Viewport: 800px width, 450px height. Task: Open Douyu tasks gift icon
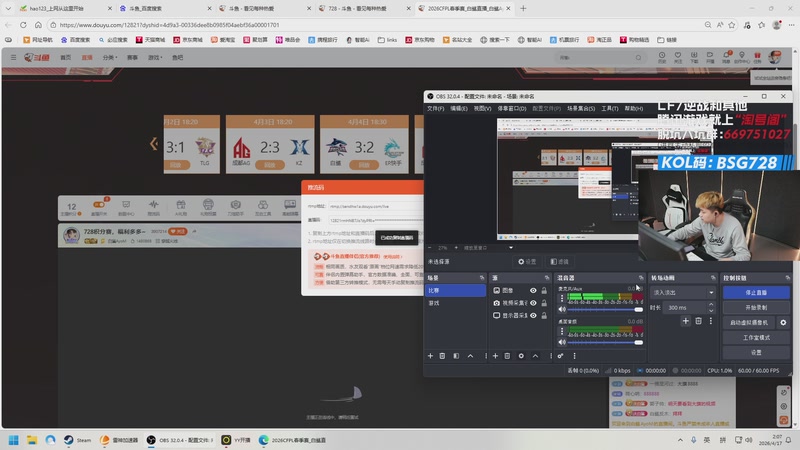tap(757, 57)
